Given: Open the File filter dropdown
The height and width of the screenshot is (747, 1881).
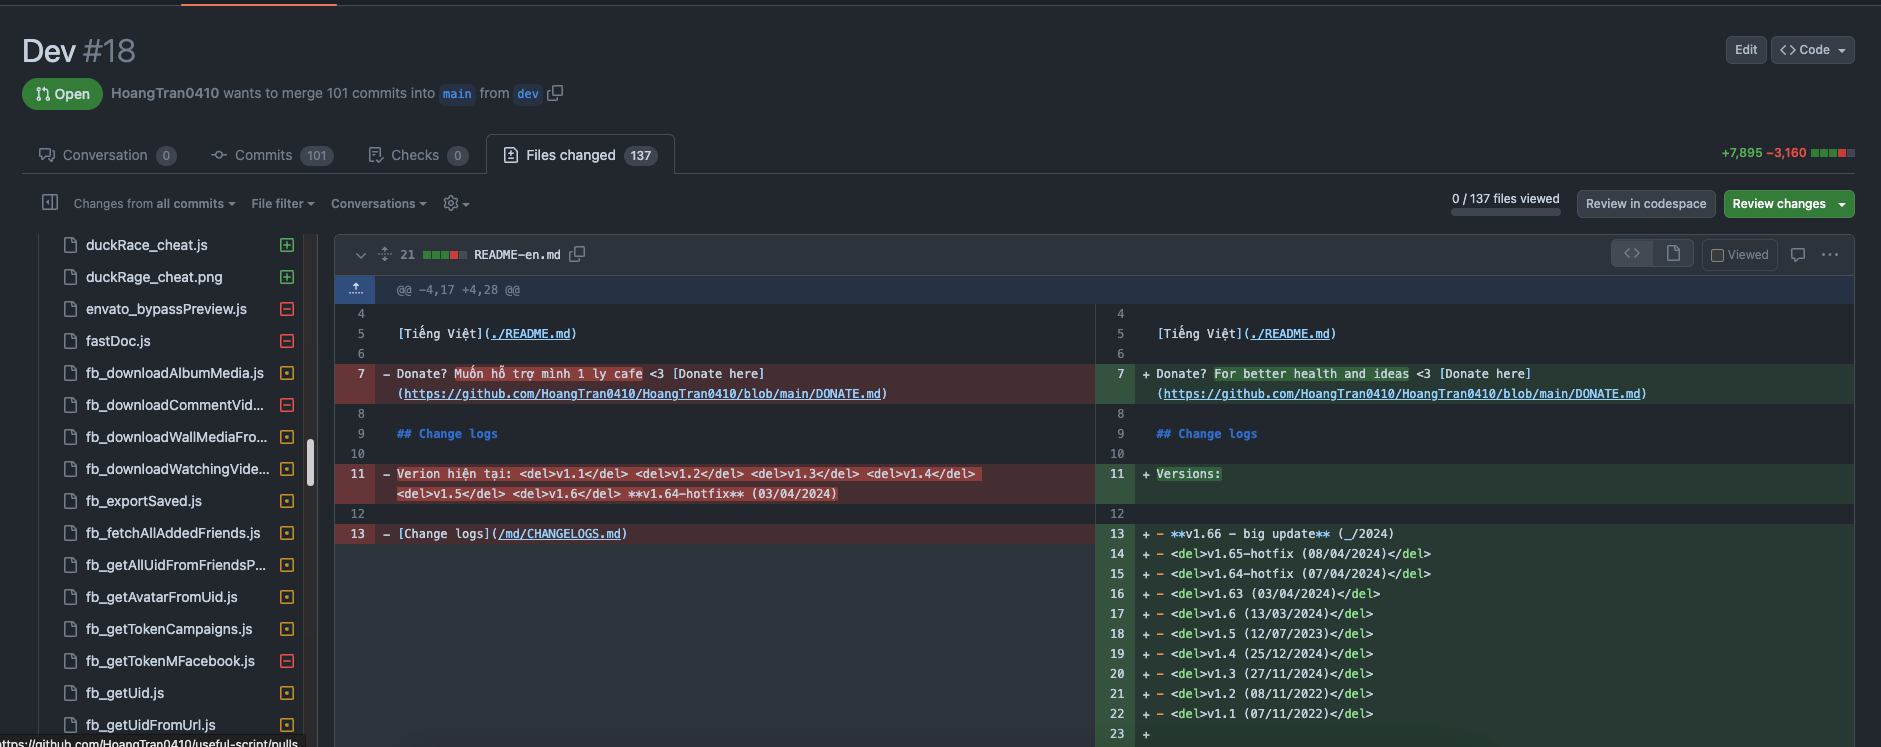Looking at the screenshot, I should pyautogui.click(x=283, y=204).
